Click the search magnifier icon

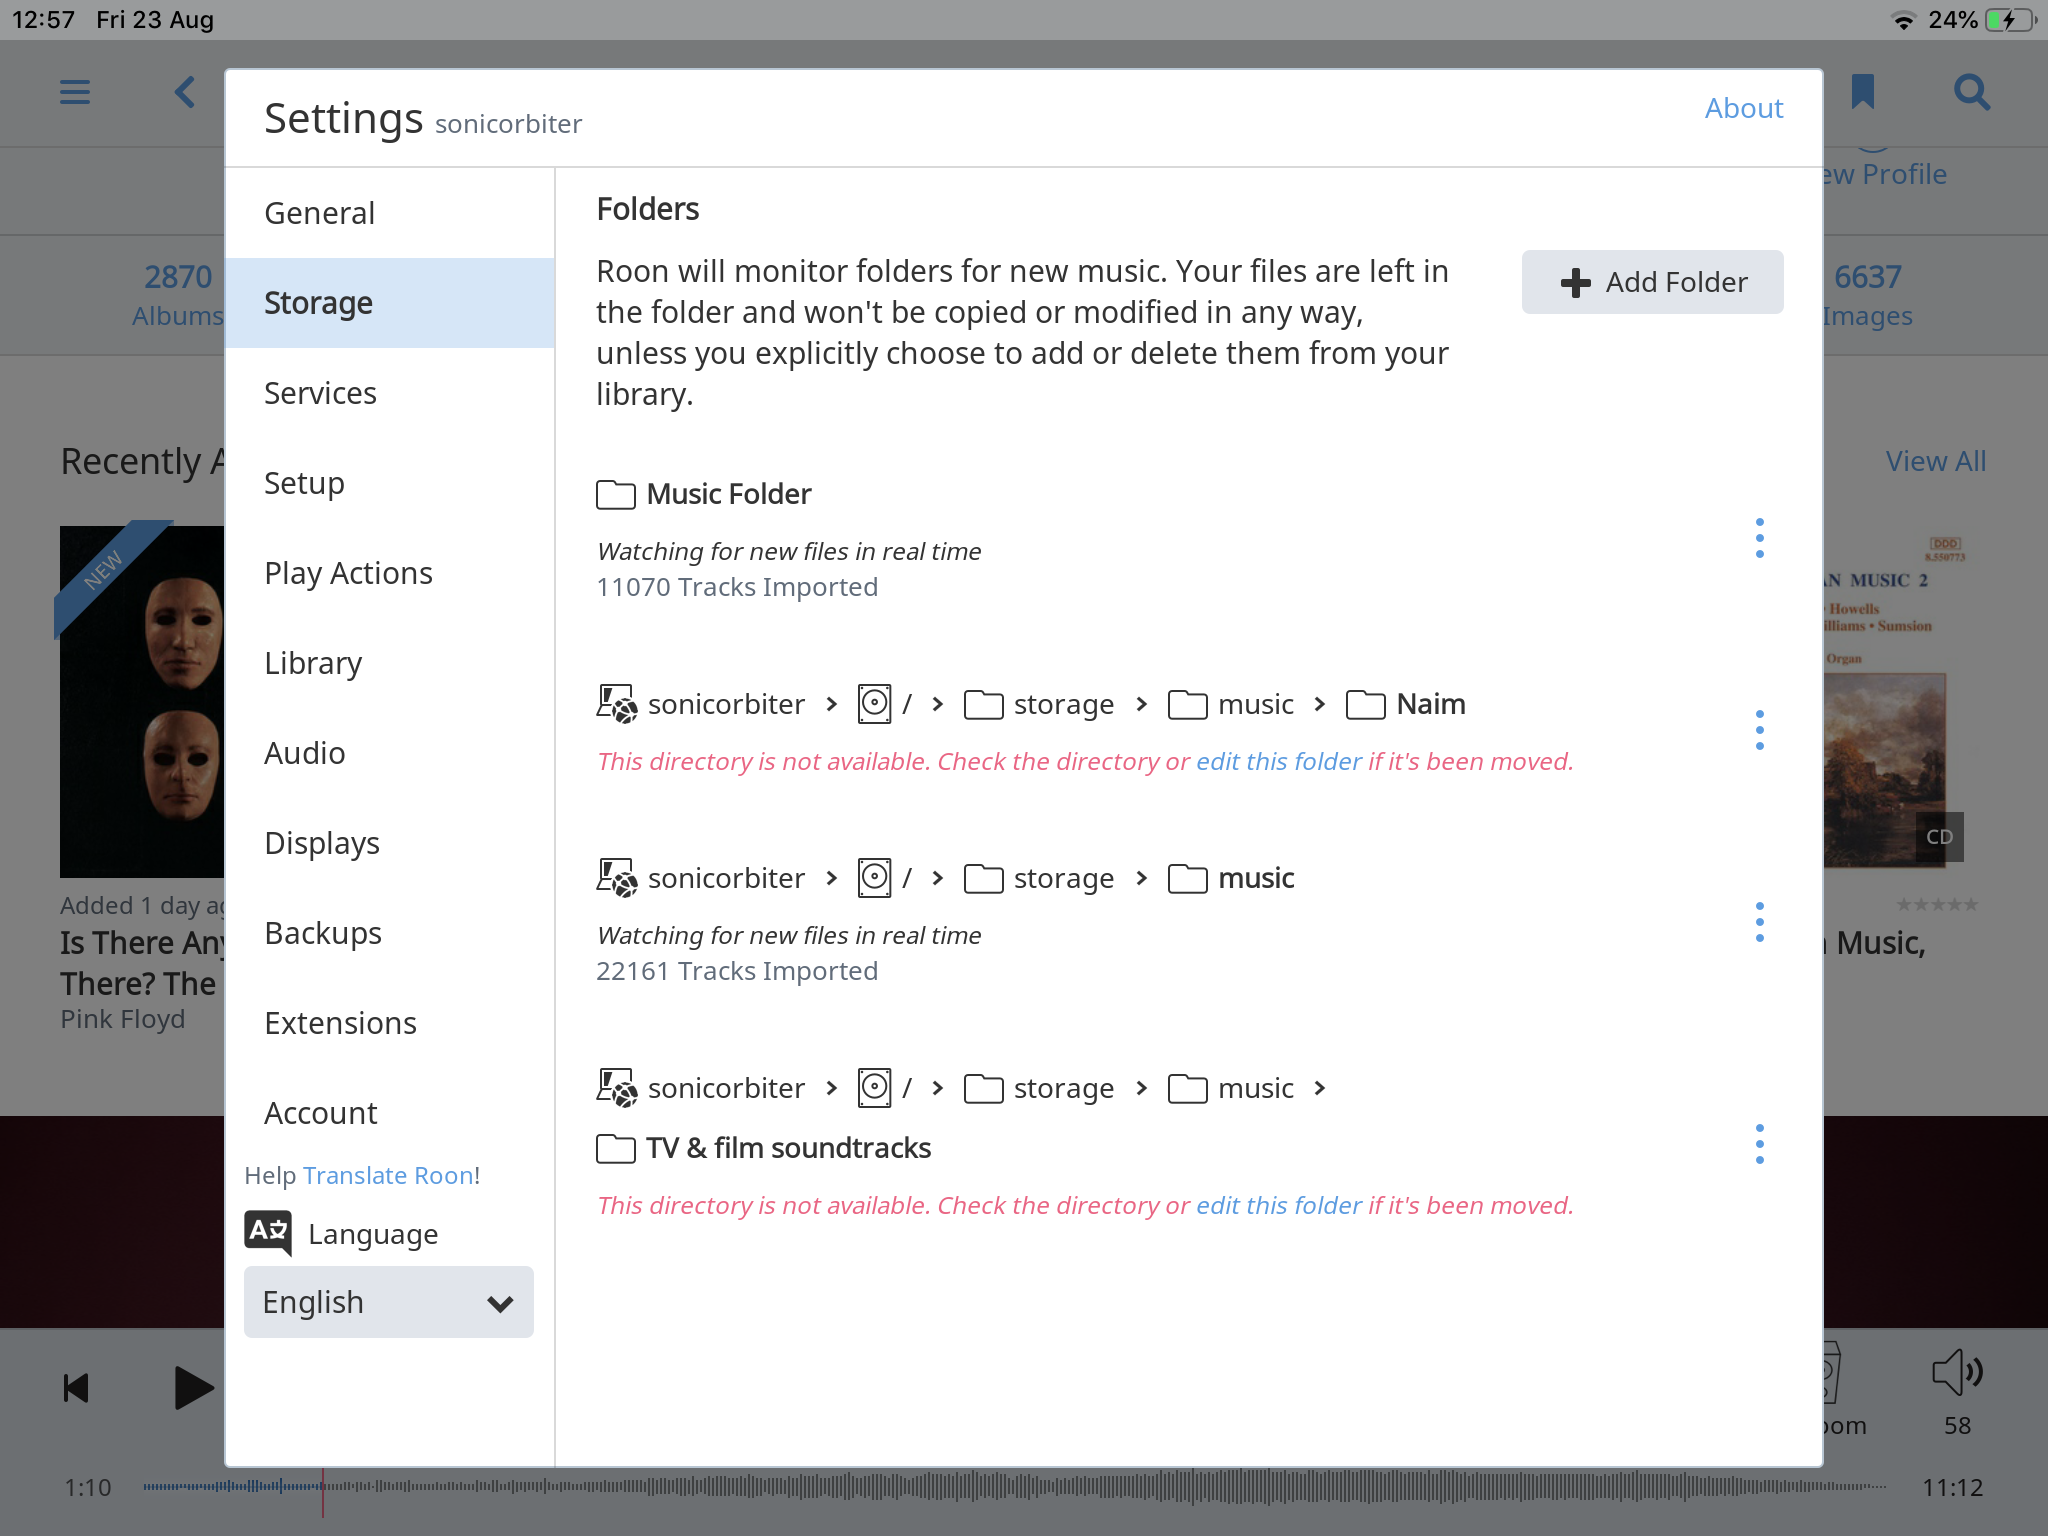[1971, 92]
